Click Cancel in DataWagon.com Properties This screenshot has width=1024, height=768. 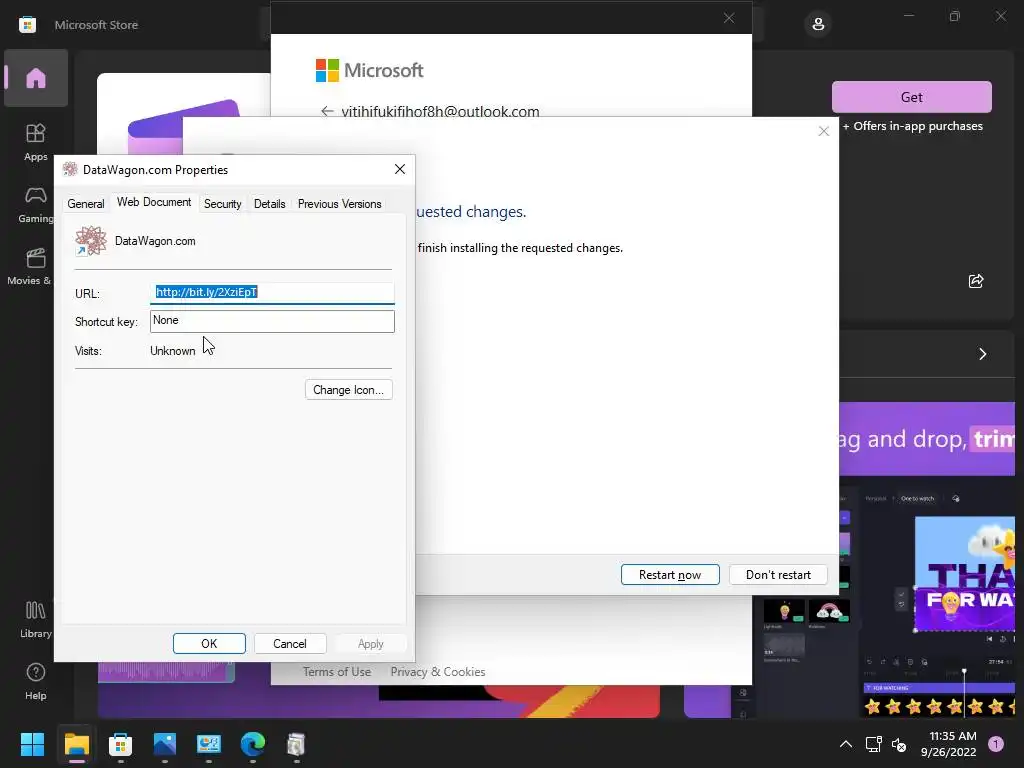pos(290,643)
